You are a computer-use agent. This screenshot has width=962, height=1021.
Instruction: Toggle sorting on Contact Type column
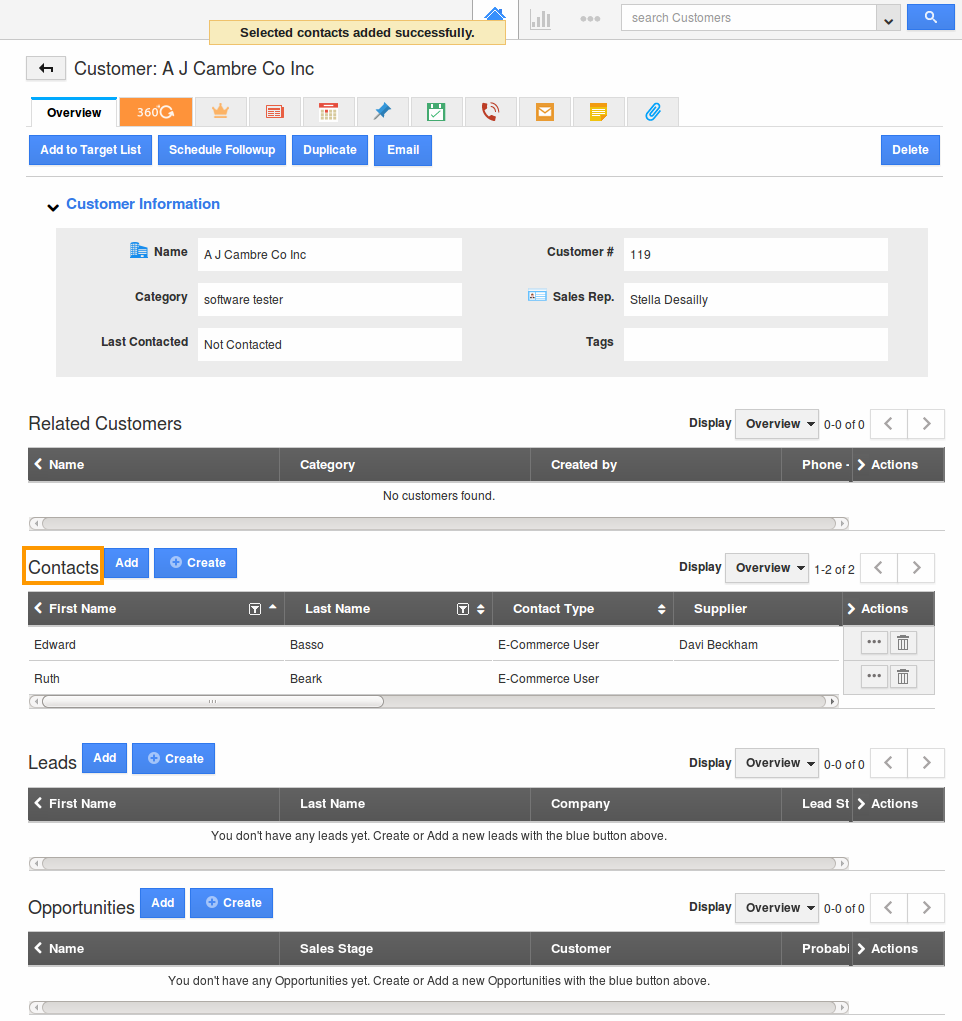tap(660, 608)
